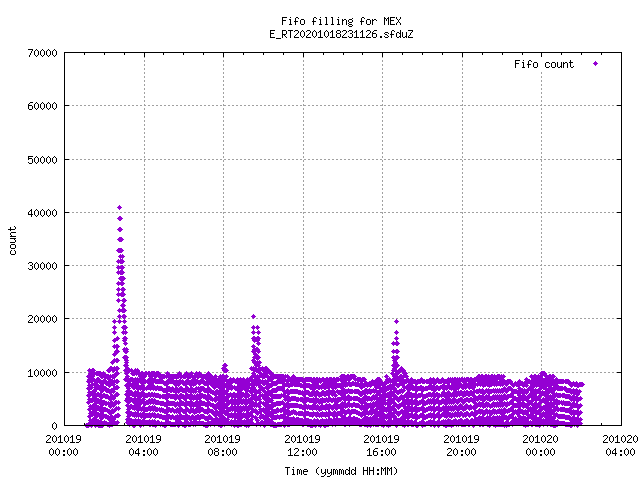Click the x-axis tick label '201019 20:00'
The height and width of the screenshot is (480, 640).
tap(462, 446)
